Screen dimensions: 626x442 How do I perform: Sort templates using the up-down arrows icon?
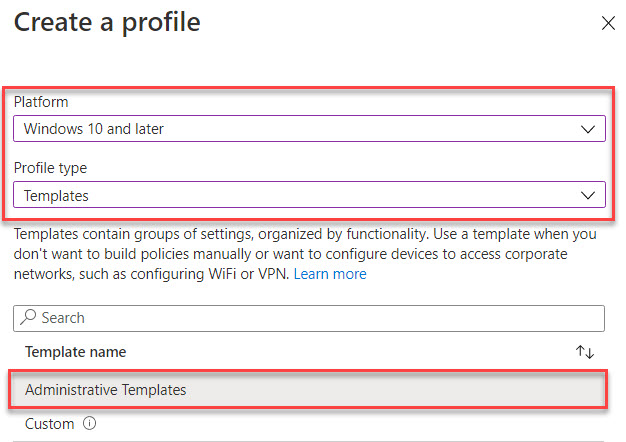click(585, 352)
